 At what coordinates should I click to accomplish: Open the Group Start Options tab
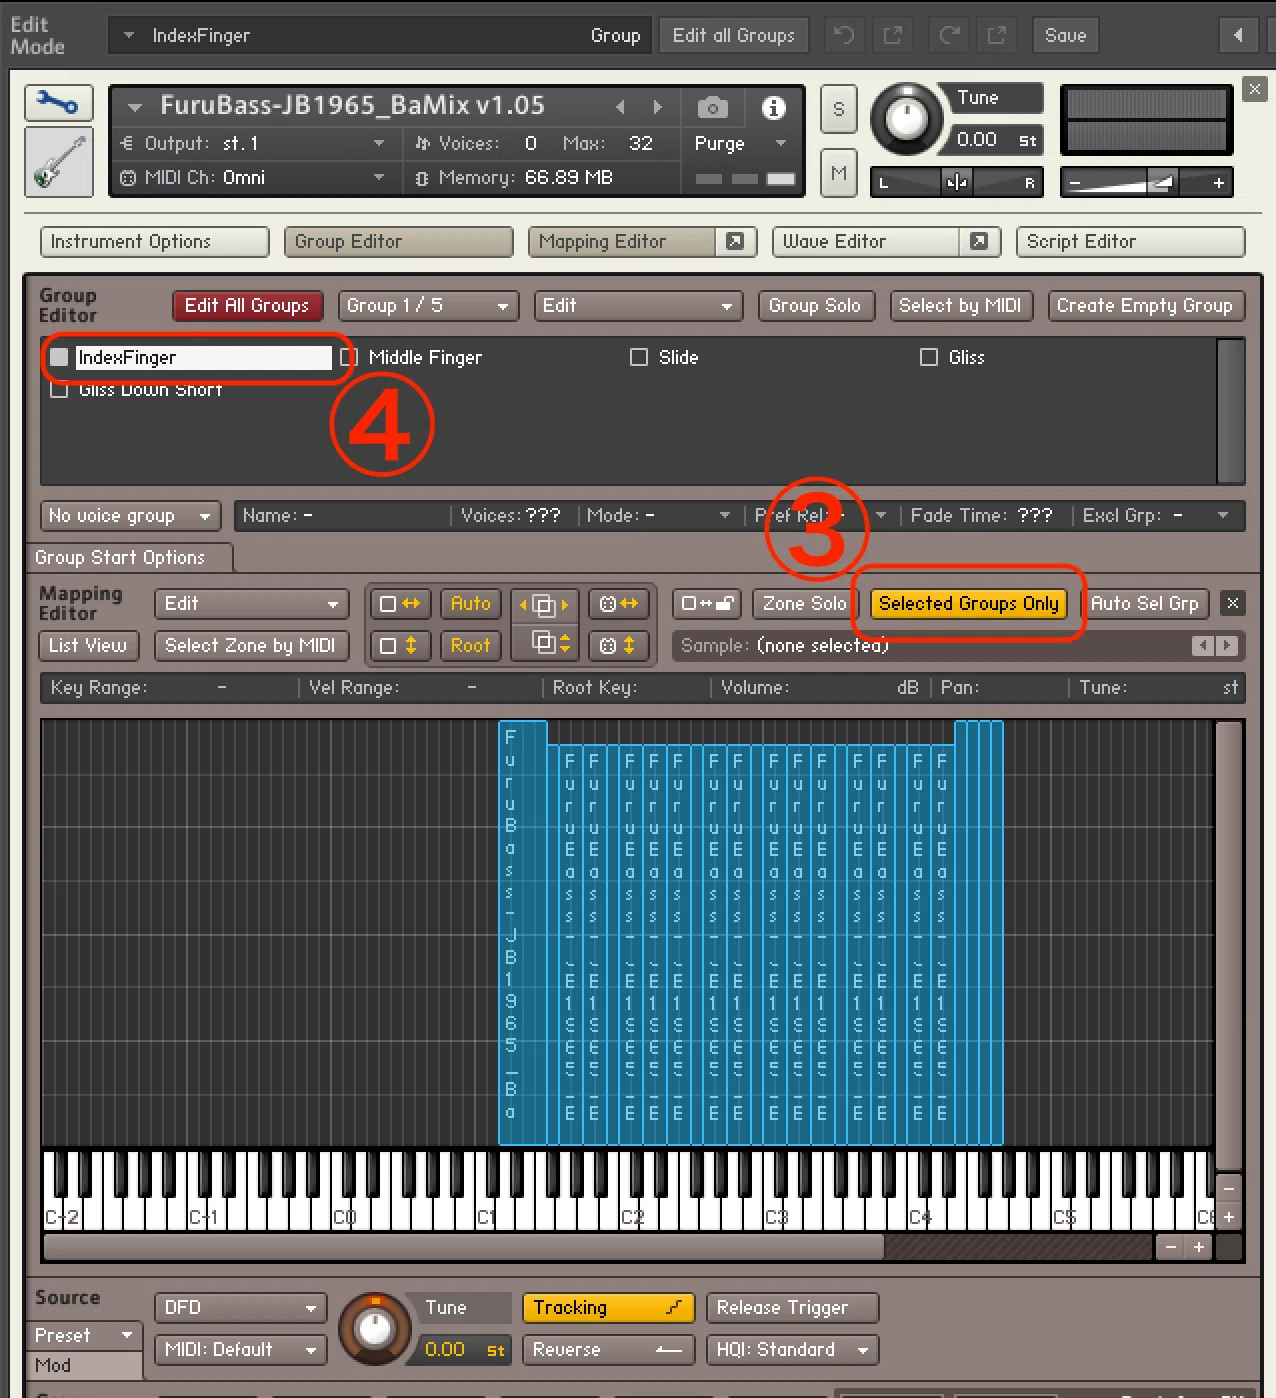click(x=128, y=558)
